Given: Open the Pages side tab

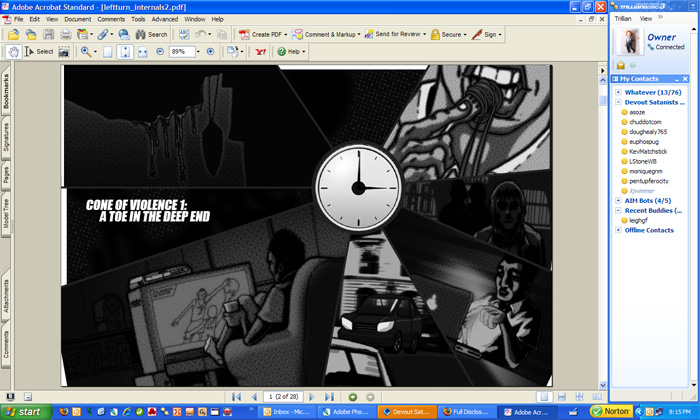Looking at the screenshot, I should pos(6,174).
